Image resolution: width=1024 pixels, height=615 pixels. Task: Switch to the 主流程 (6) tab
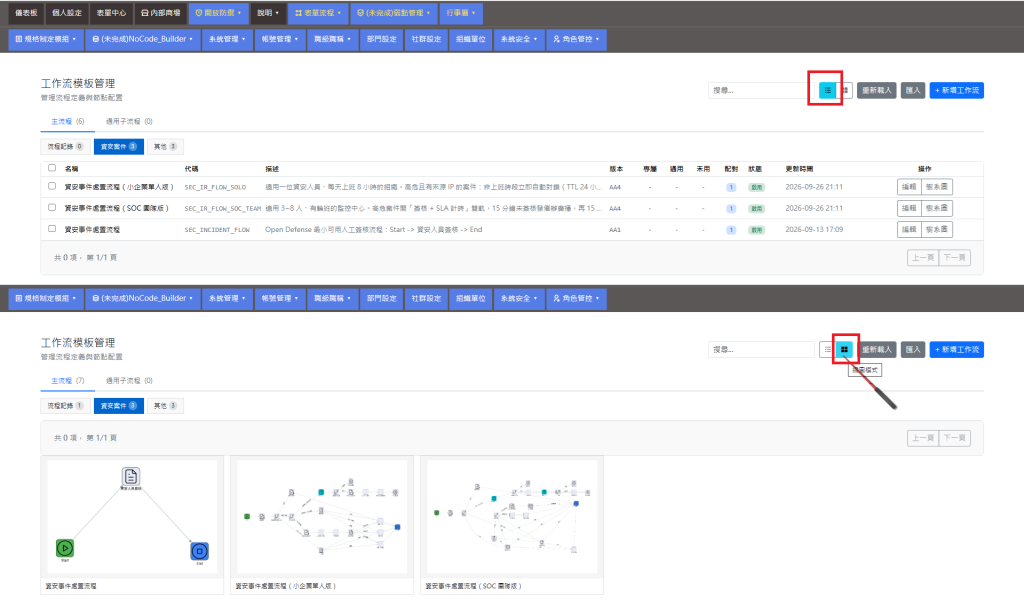(x=68, y=121)
